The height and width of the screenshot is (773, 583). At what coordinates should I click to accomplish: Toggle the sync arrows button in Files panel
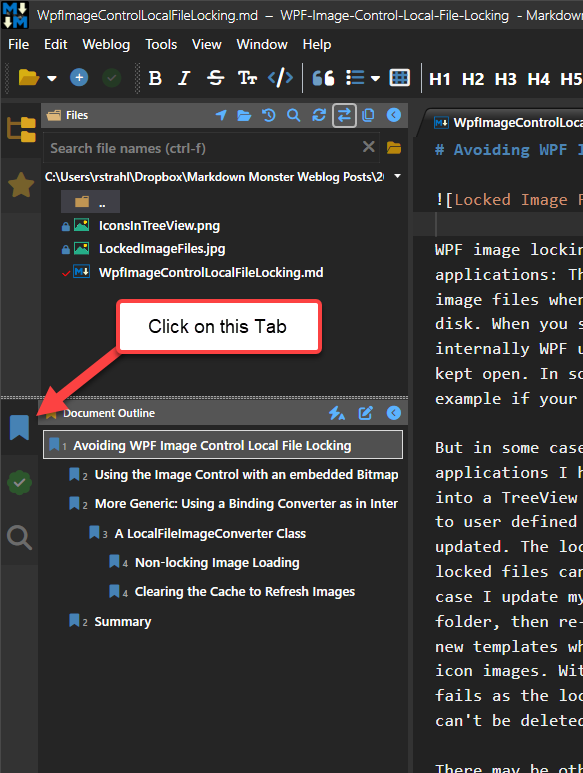[x=344, y=115]
